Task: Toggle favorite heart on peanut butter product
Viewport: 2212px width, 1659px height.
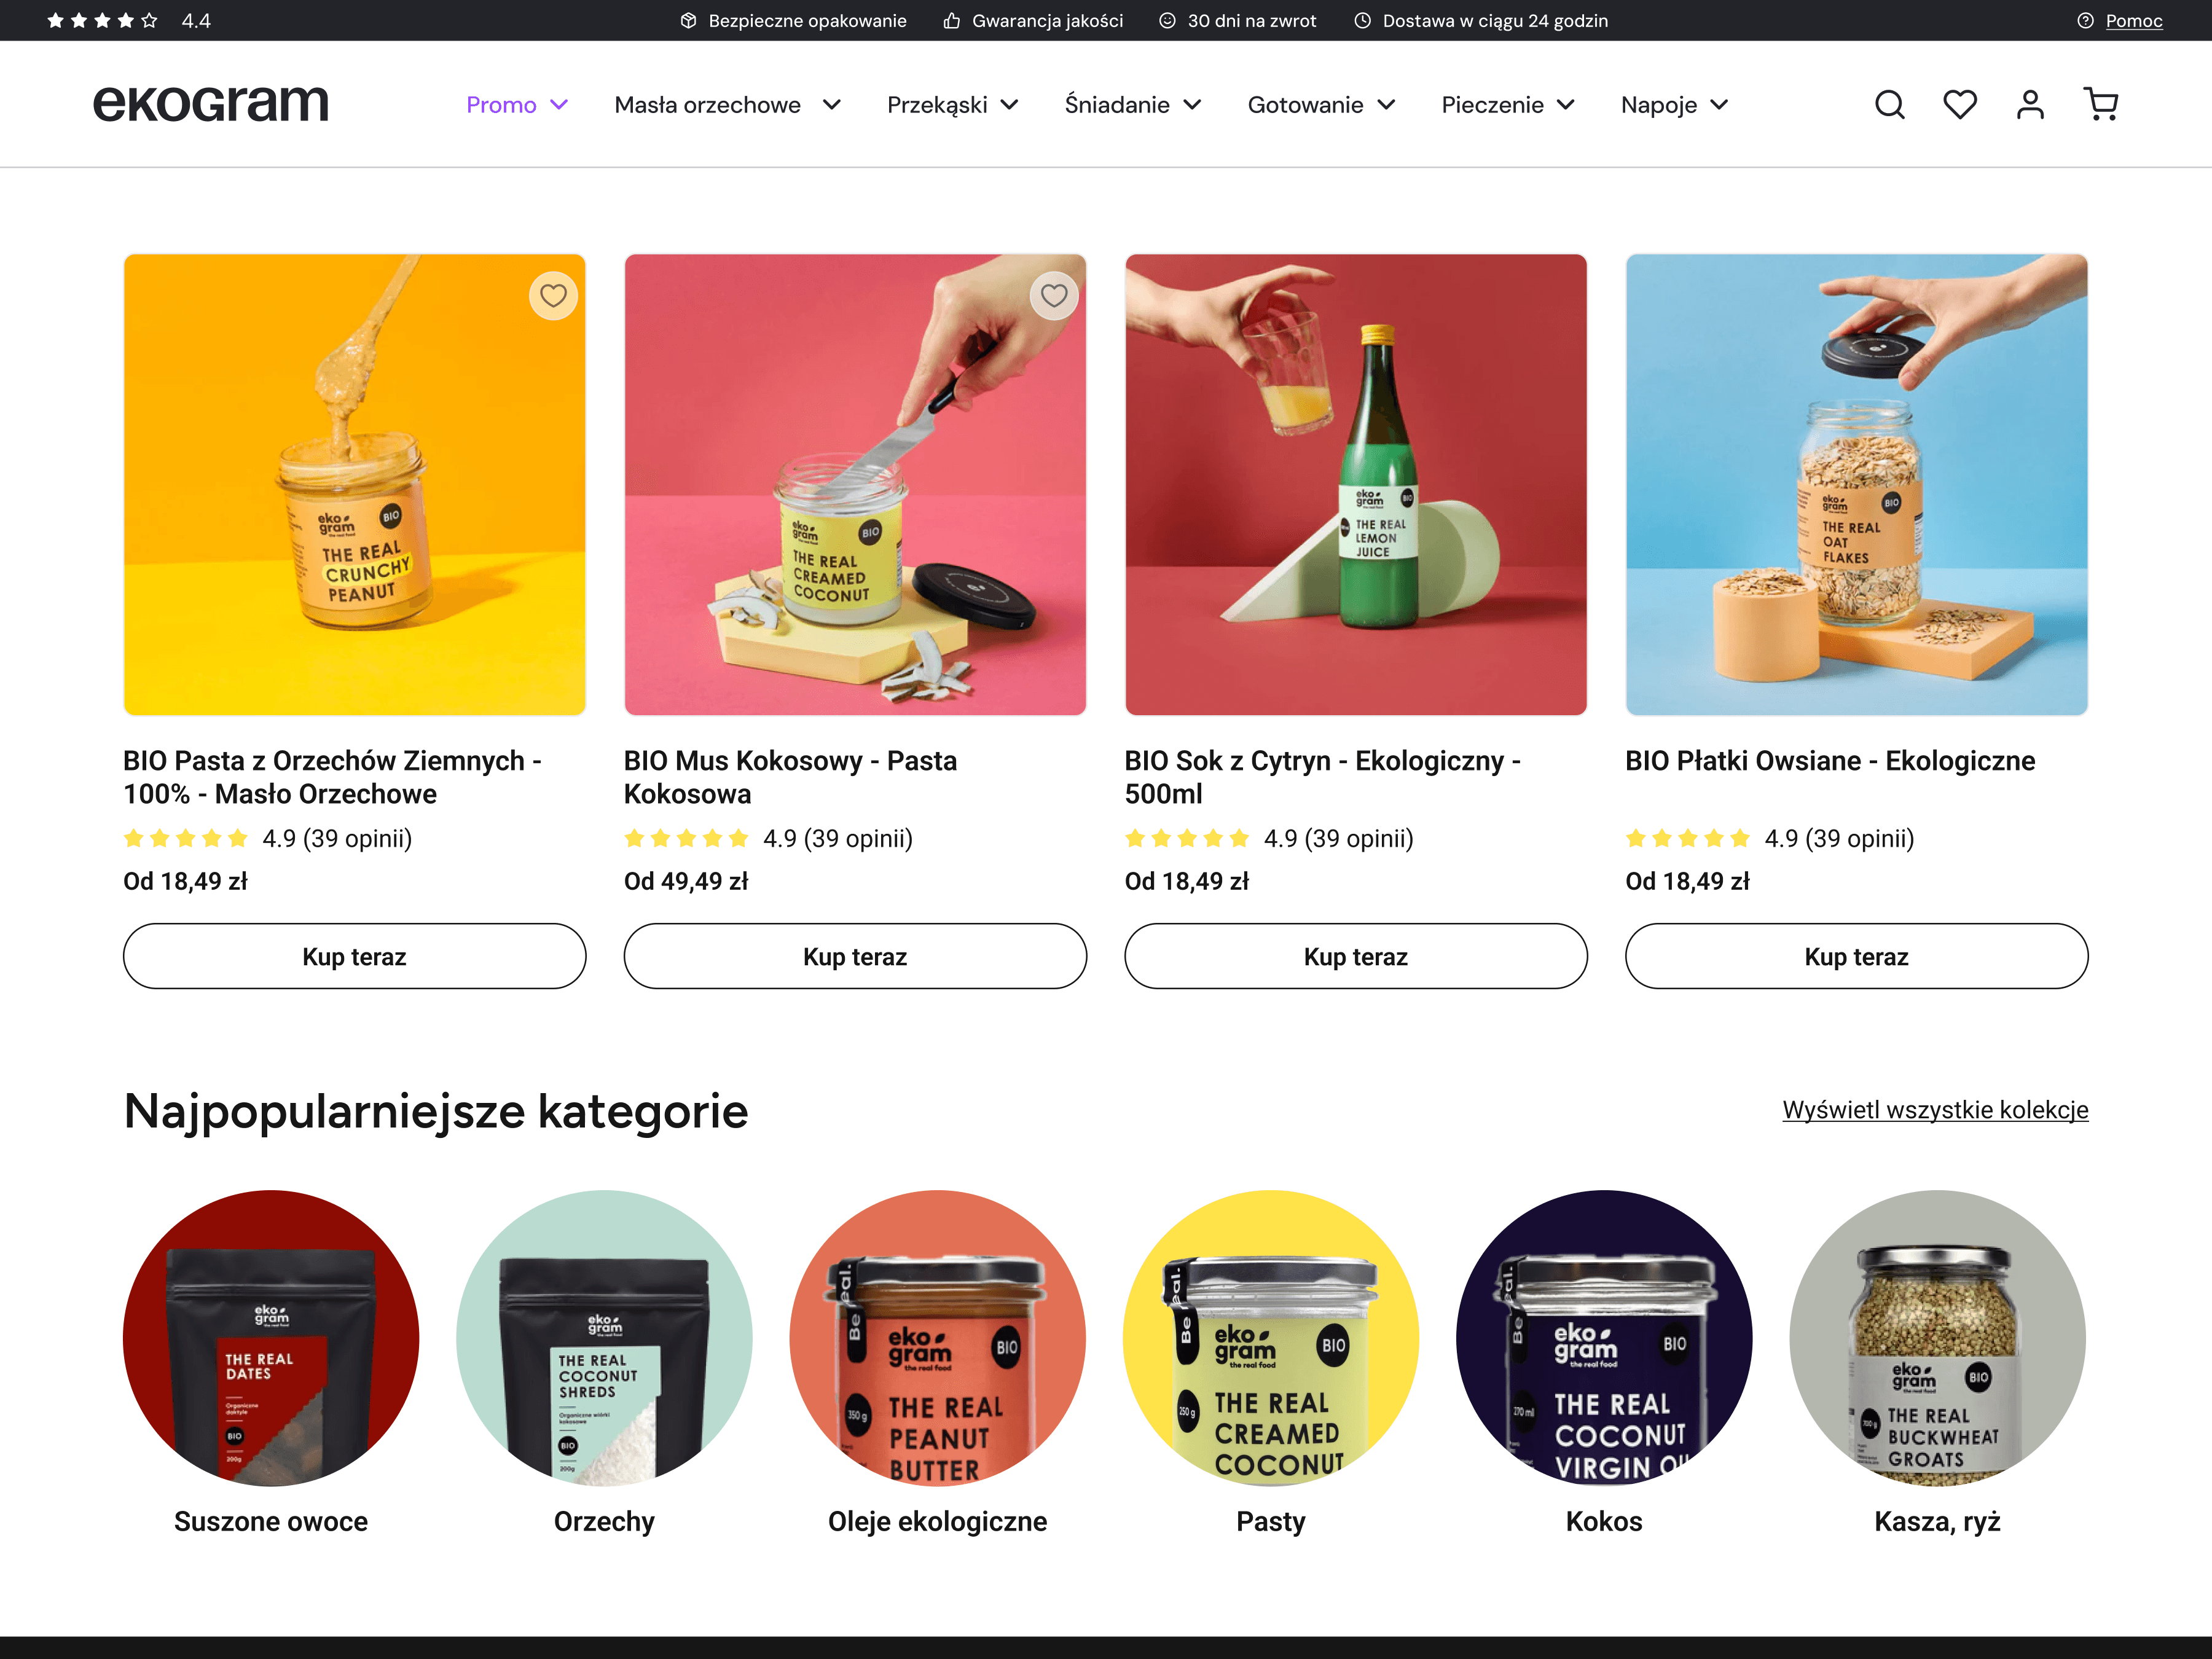Action: 553,295
